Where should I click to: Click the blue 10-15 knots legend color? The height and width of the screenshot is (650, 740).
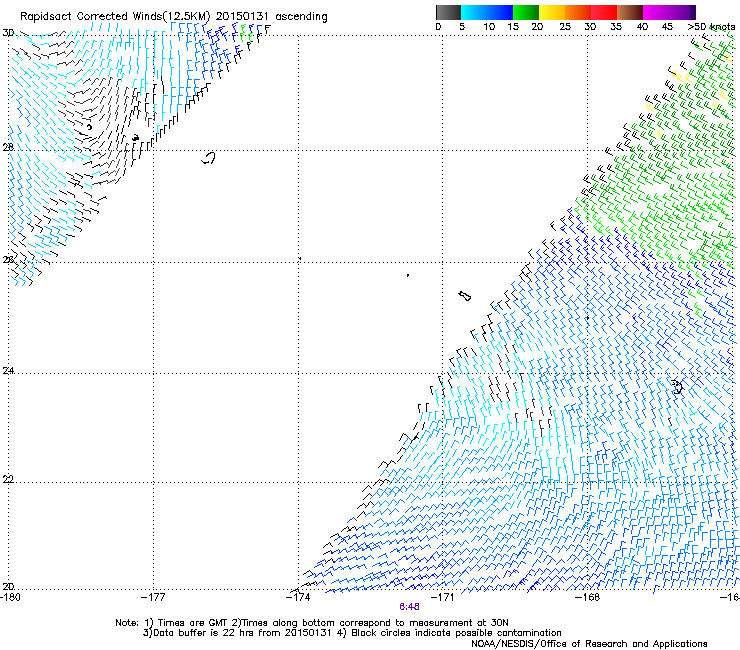pyautogui.click(x=500, y=12)
